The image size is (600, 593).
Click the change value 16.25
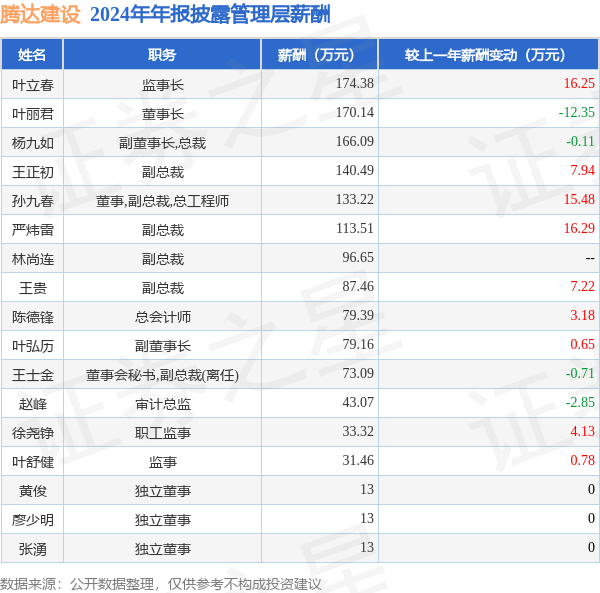(579, 83)
